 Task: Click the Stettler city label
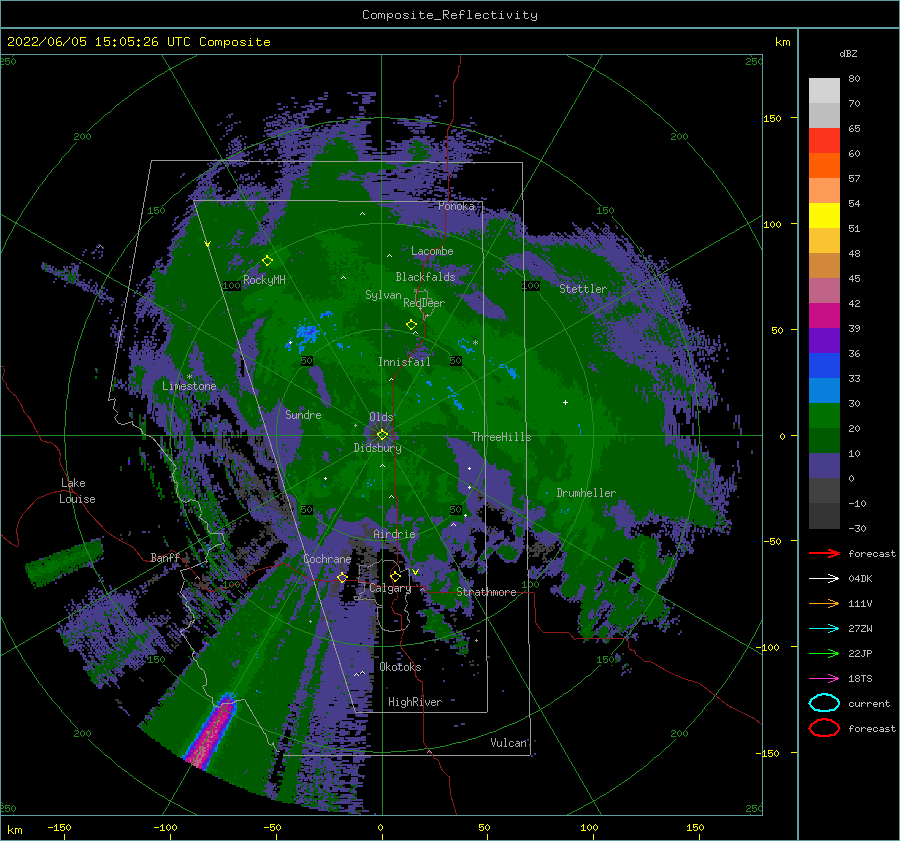tap(583, 289)
